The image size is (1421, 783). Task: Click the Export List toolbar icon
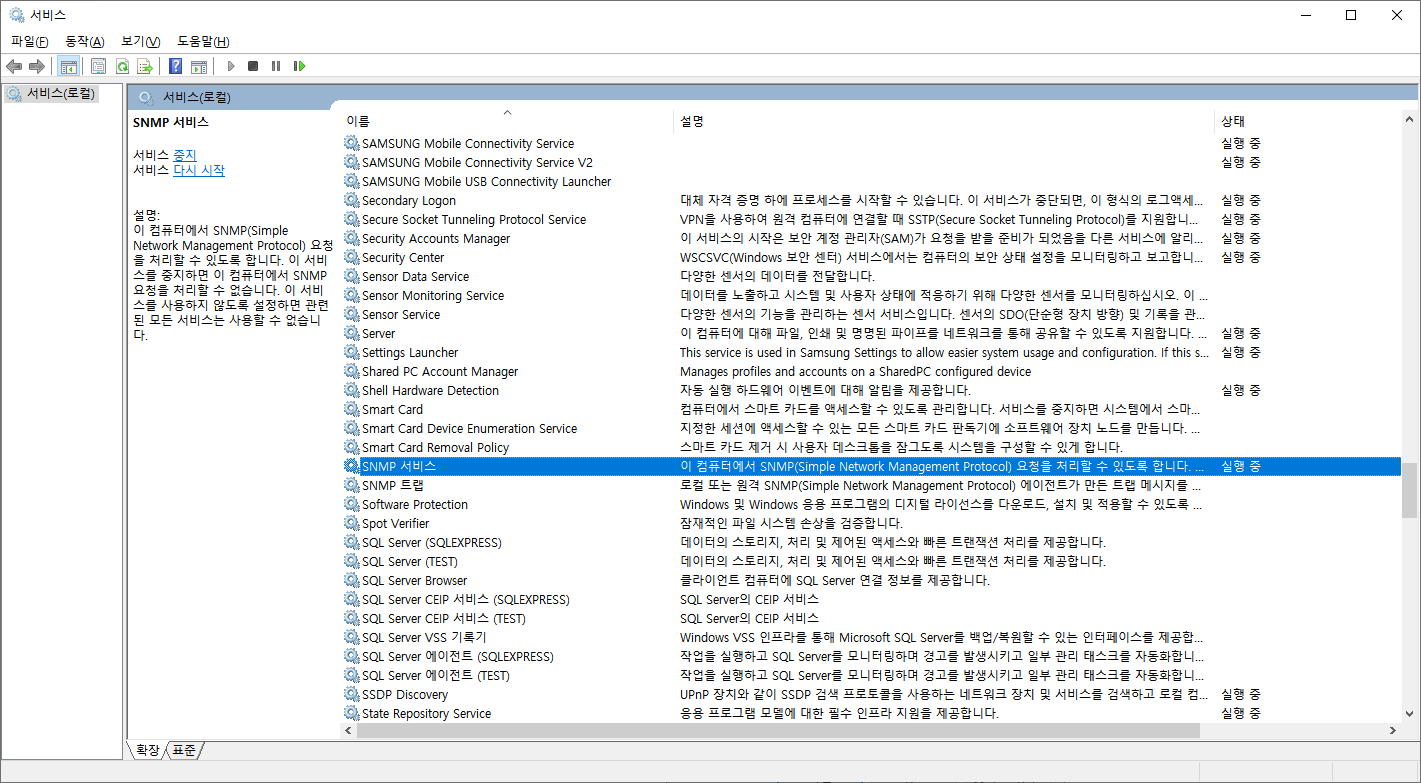tap(145, 66)
